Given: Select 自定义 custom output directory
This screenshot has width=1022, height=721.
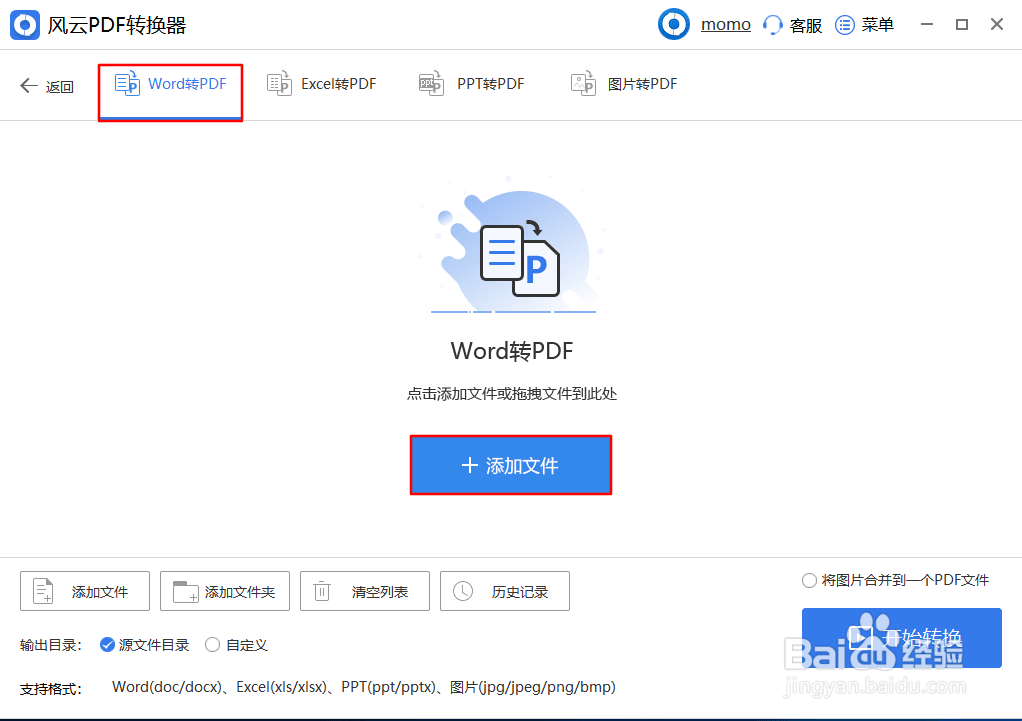Looking at the screenshot, I should pyautogui.click(x=211, y=645).
